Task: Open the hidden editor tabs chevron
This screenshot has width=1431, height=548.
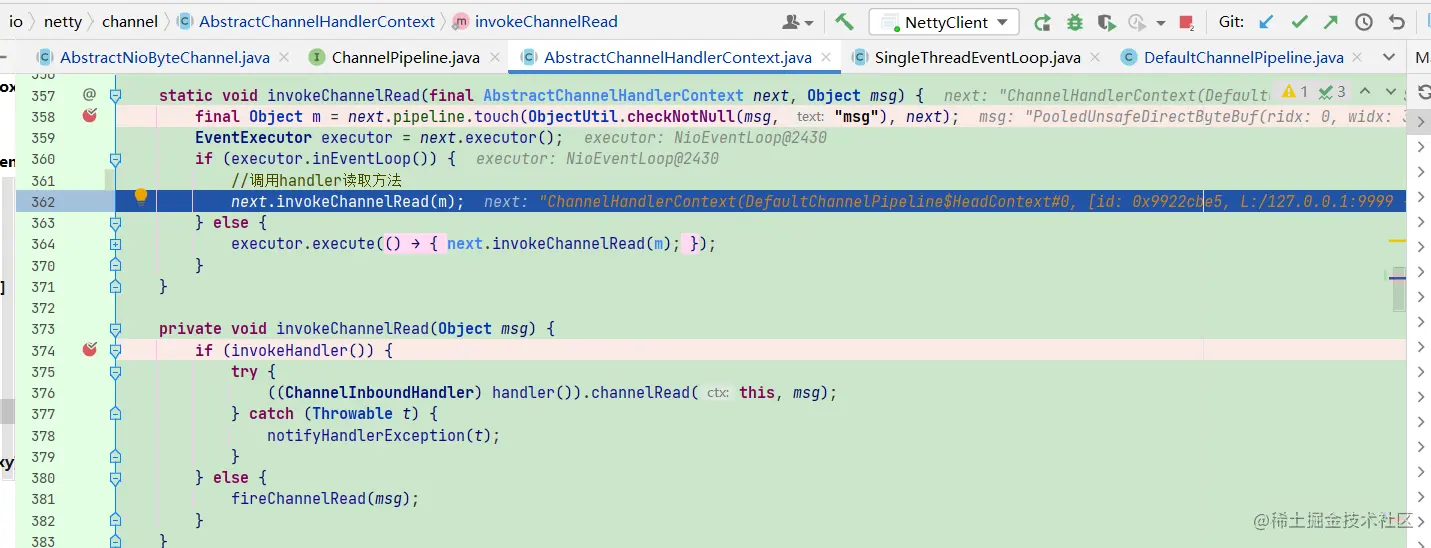Action: click(1390, 58)
